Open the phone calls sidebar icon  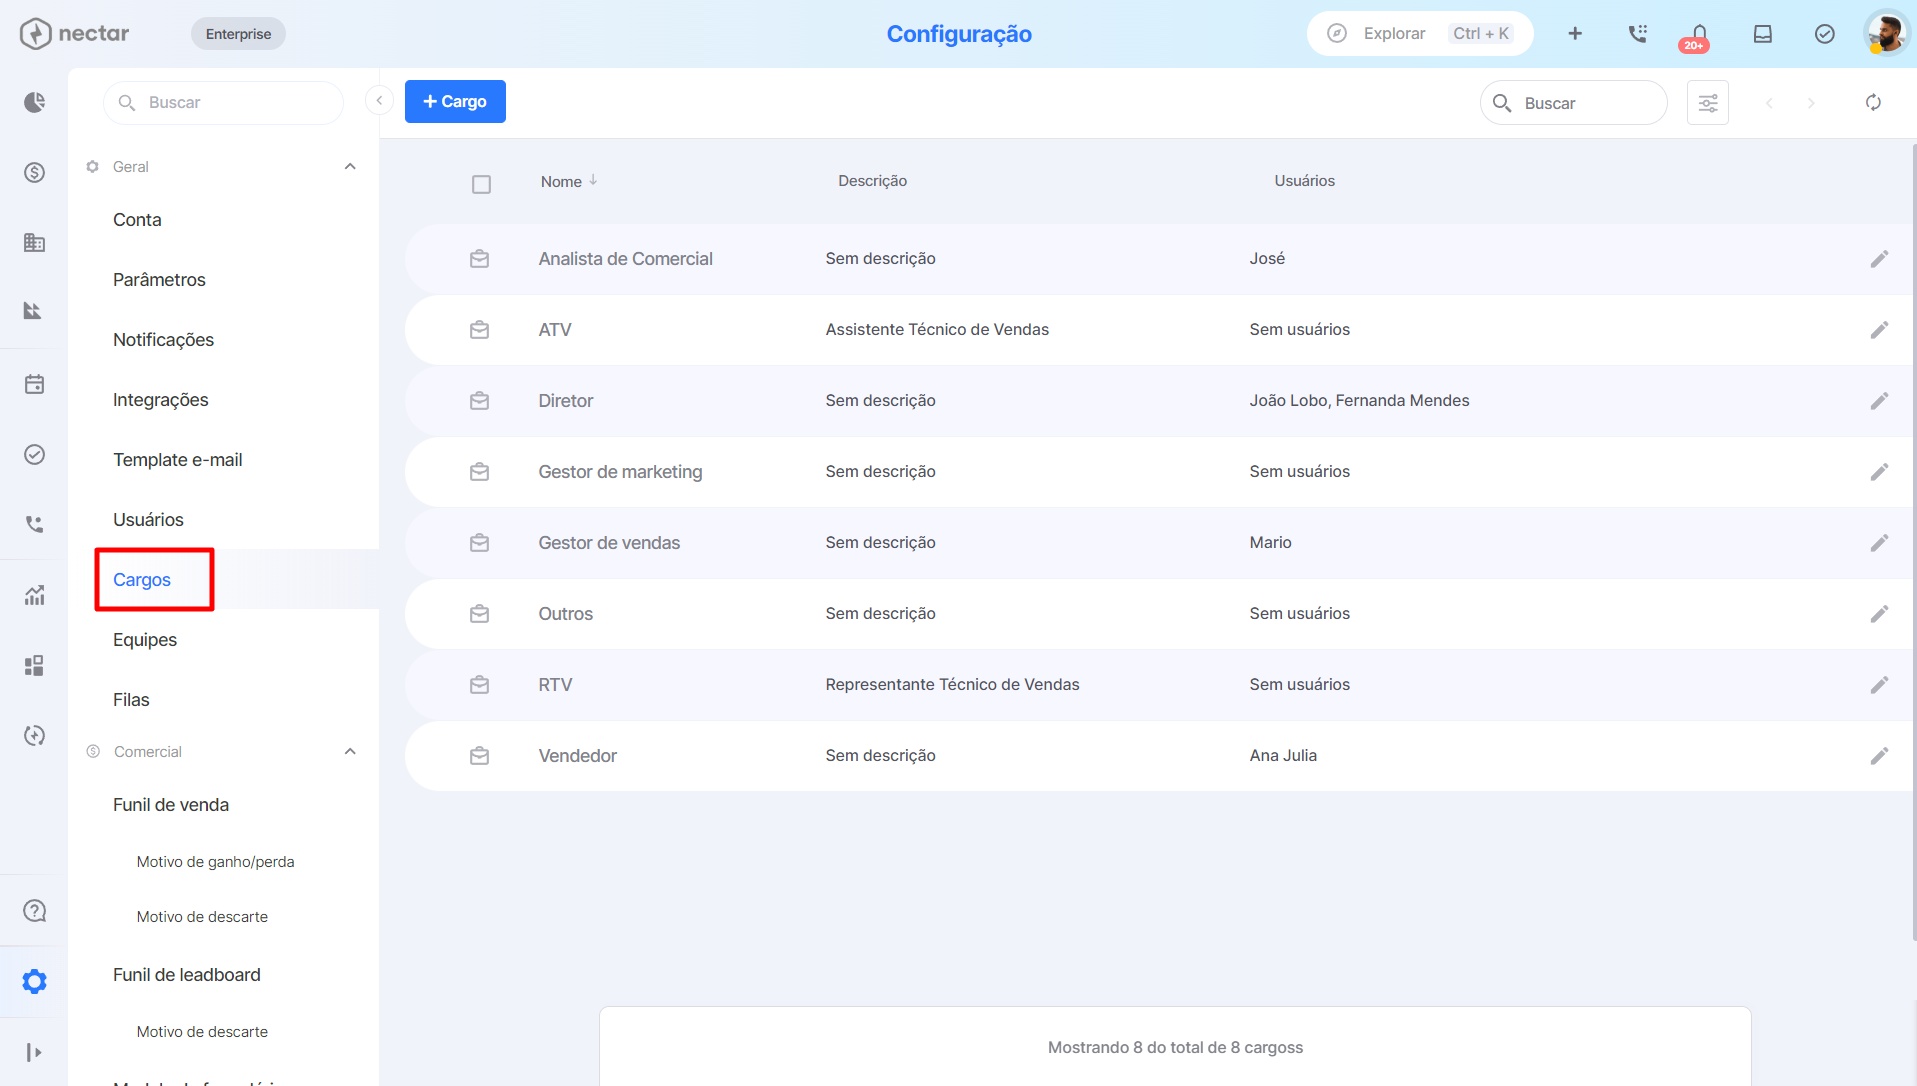point(34,524)
